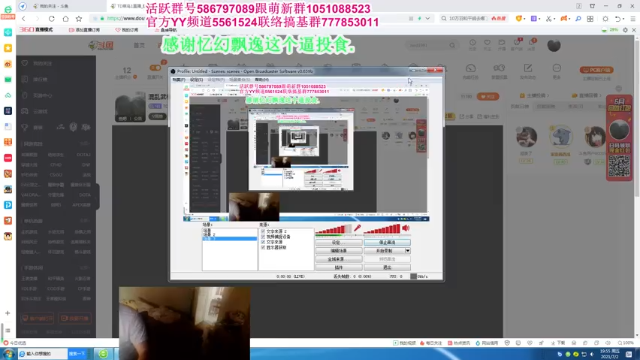This screenshot has height=360, width=640.
Task: Click the OBS Settings (设定) button
Action: [x=338, y=242]
